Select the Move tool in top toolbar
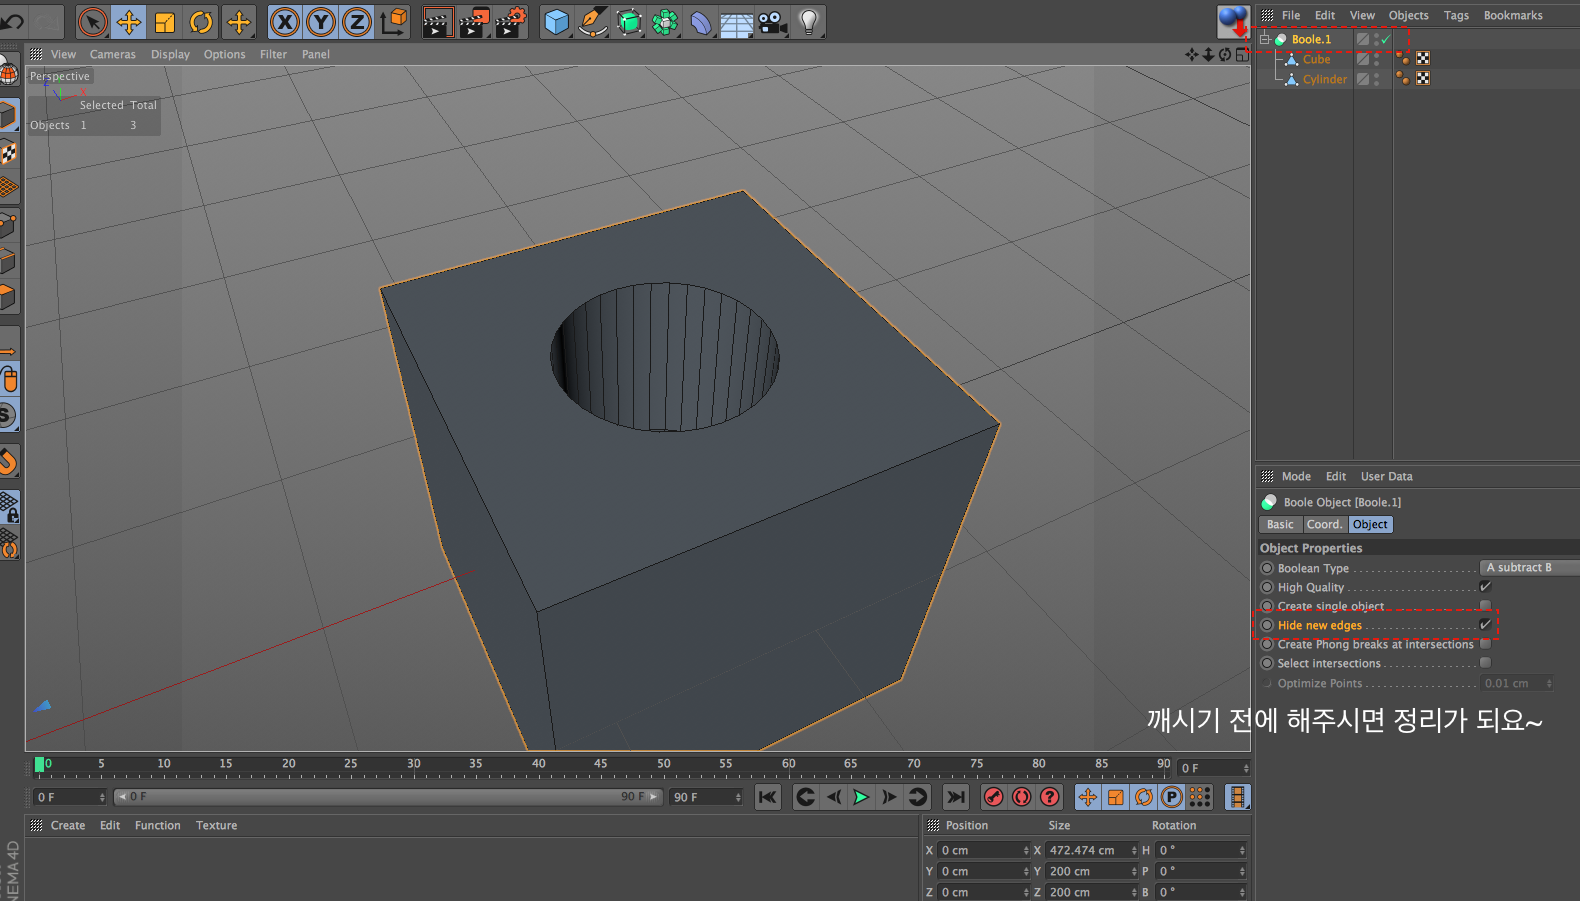 [x=129, y=21]
